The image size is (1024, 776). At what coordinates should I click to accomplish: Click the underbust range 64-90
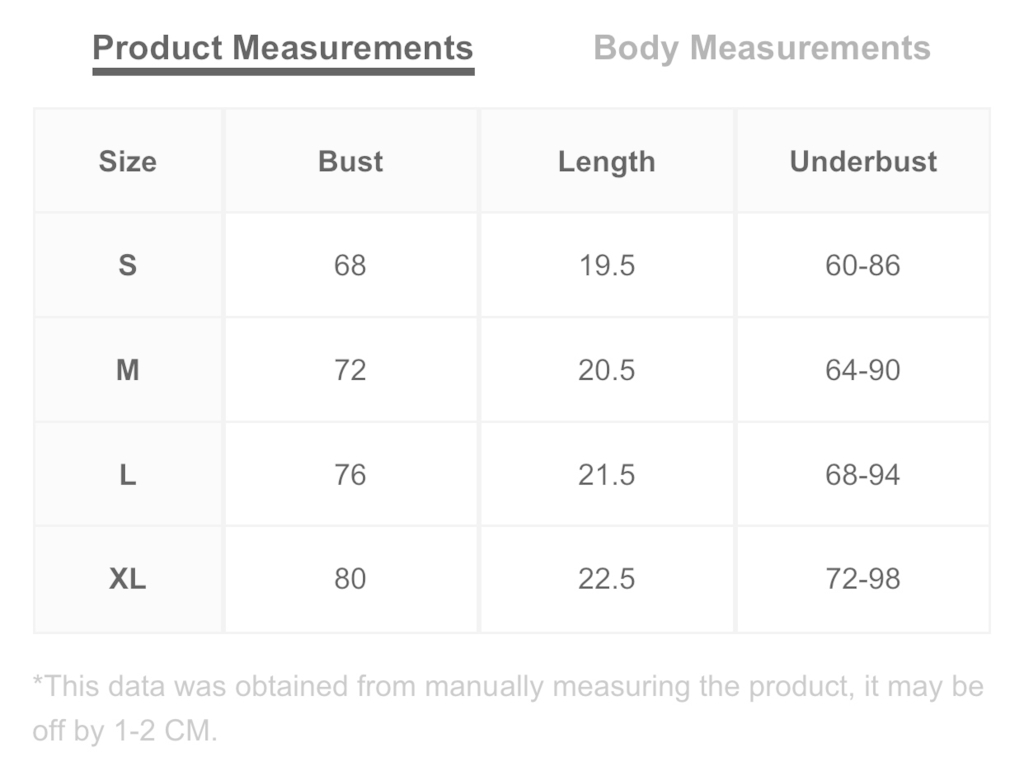[863, 370]
